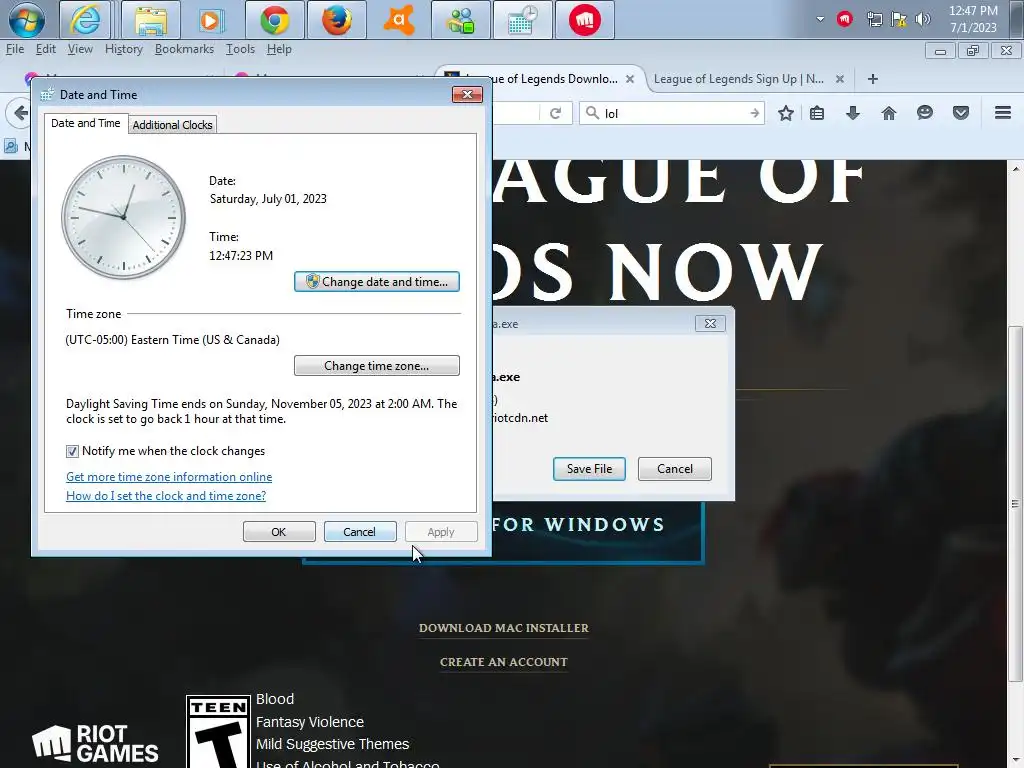Select Date and Time taskbar icon
The image size is (1024, 768).
click(522, 20)
